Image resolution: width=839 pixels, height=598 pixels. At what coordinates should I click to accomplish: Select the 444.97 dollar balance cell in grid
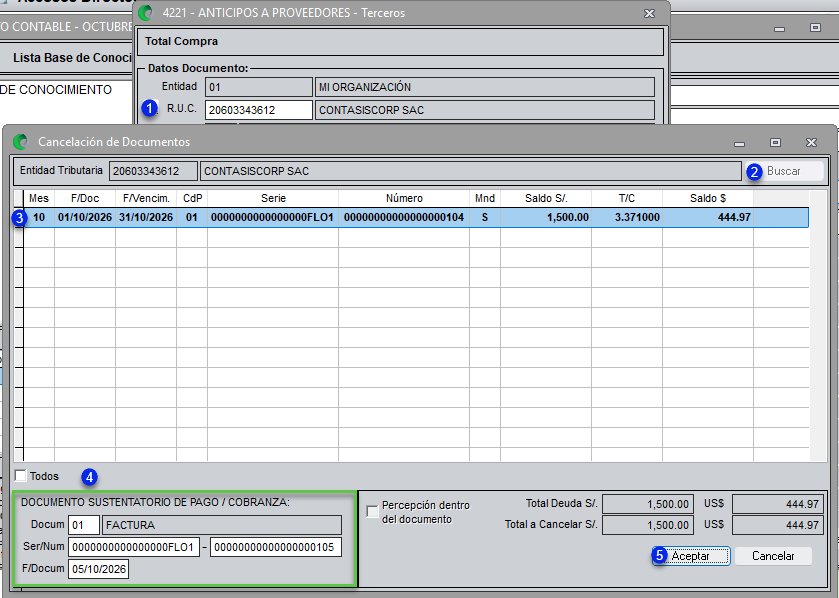[x=708, y=218]
